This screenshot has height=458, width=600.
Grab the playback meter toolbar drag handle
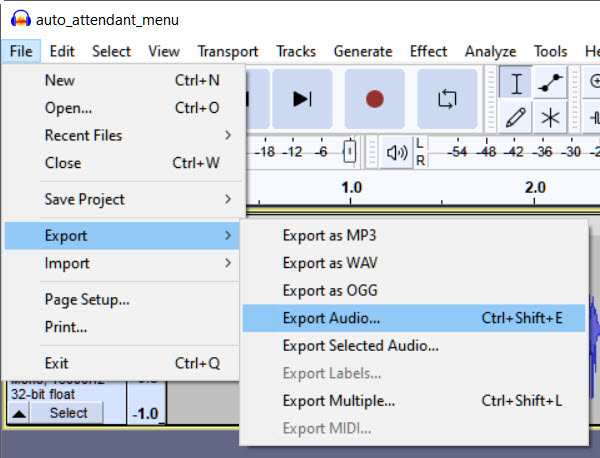click(x=371, y=152)
